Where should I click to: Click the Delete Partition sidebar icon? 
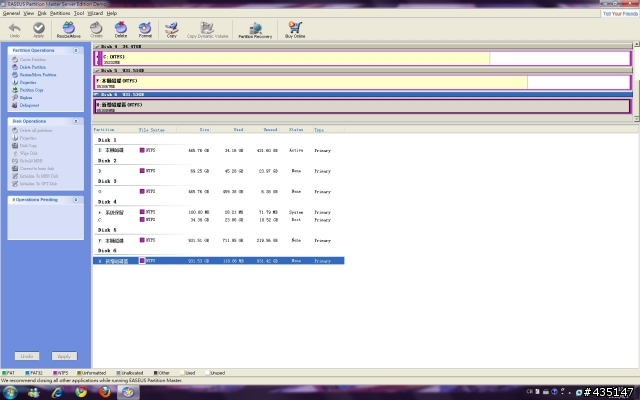coord(15,67)
